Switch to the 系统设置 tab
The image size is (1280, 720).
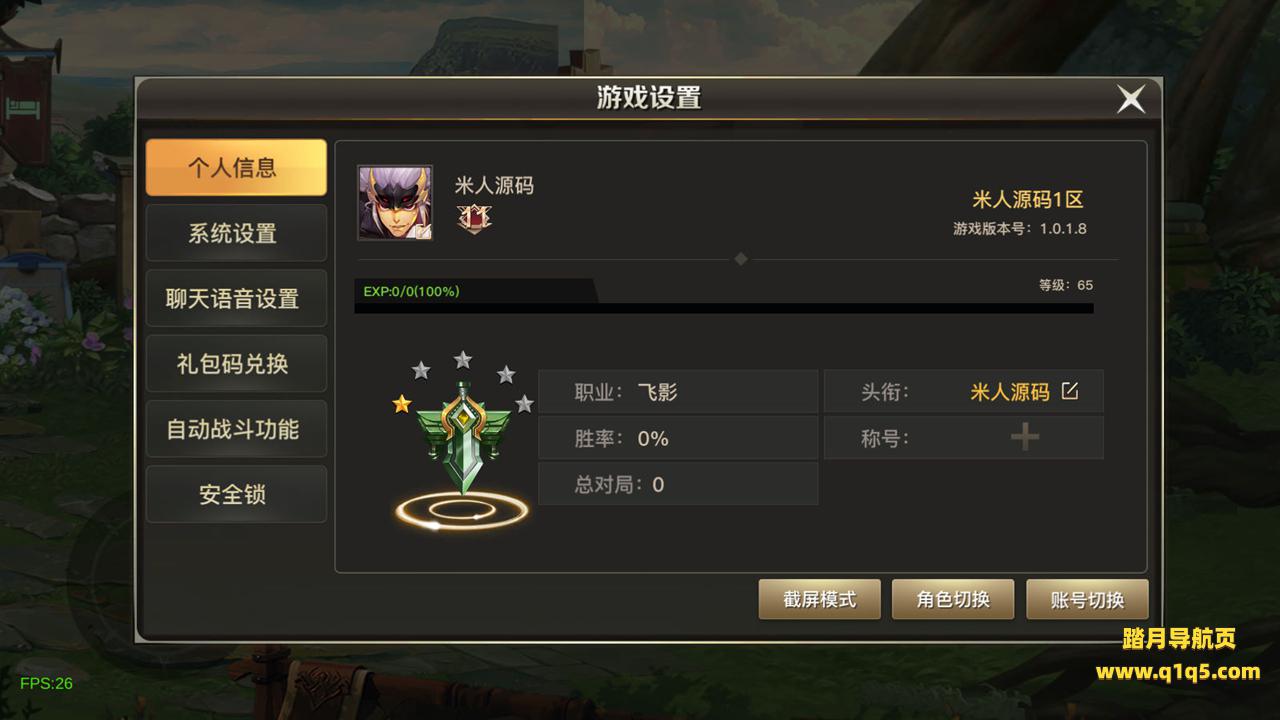(236, 233)
